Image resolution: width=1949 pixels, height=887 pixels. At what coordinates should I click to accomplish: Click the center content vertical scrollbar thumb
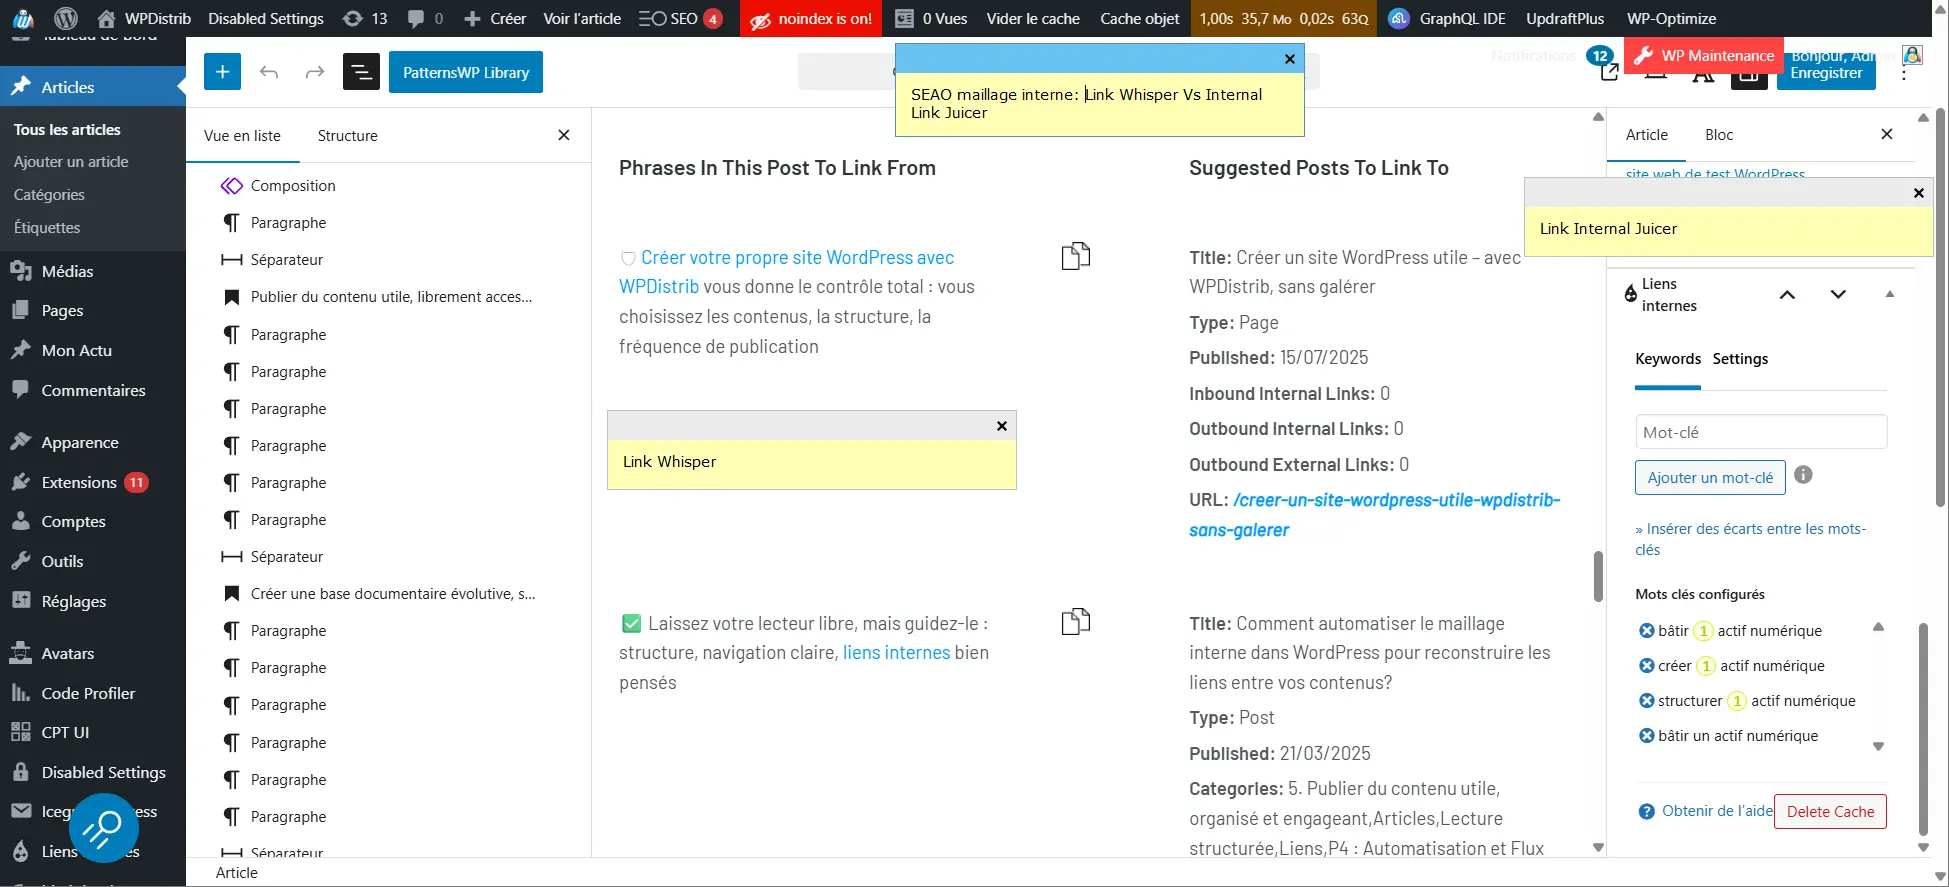[x=1598, y=576]
